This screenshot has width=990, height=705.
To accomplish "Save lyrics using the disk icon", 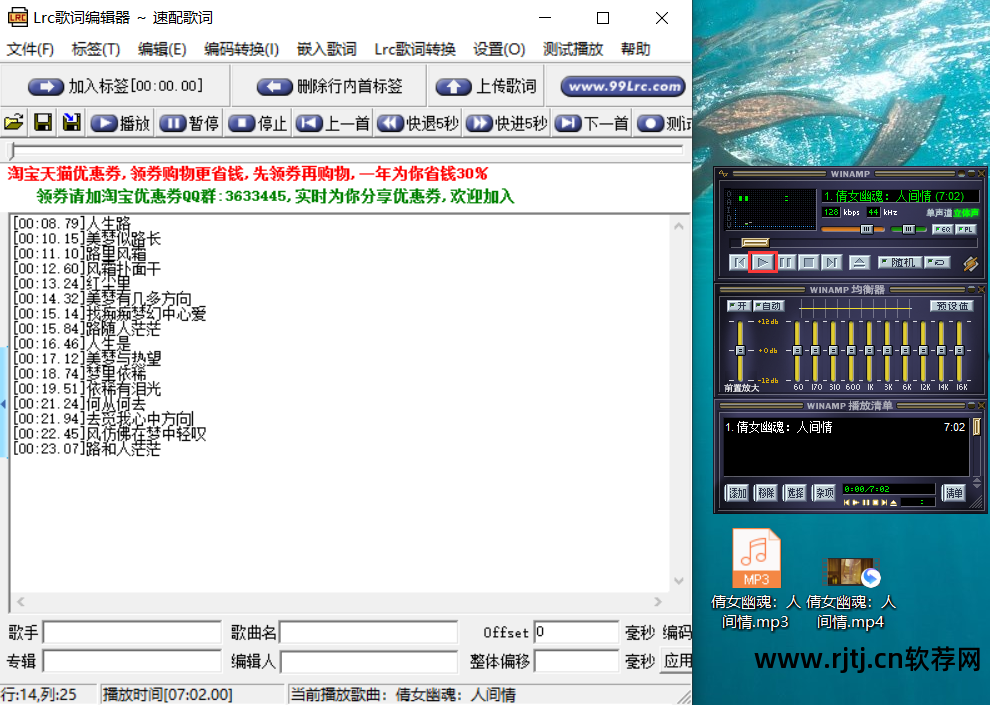I will pyautogui.click(x=41, y=123).
